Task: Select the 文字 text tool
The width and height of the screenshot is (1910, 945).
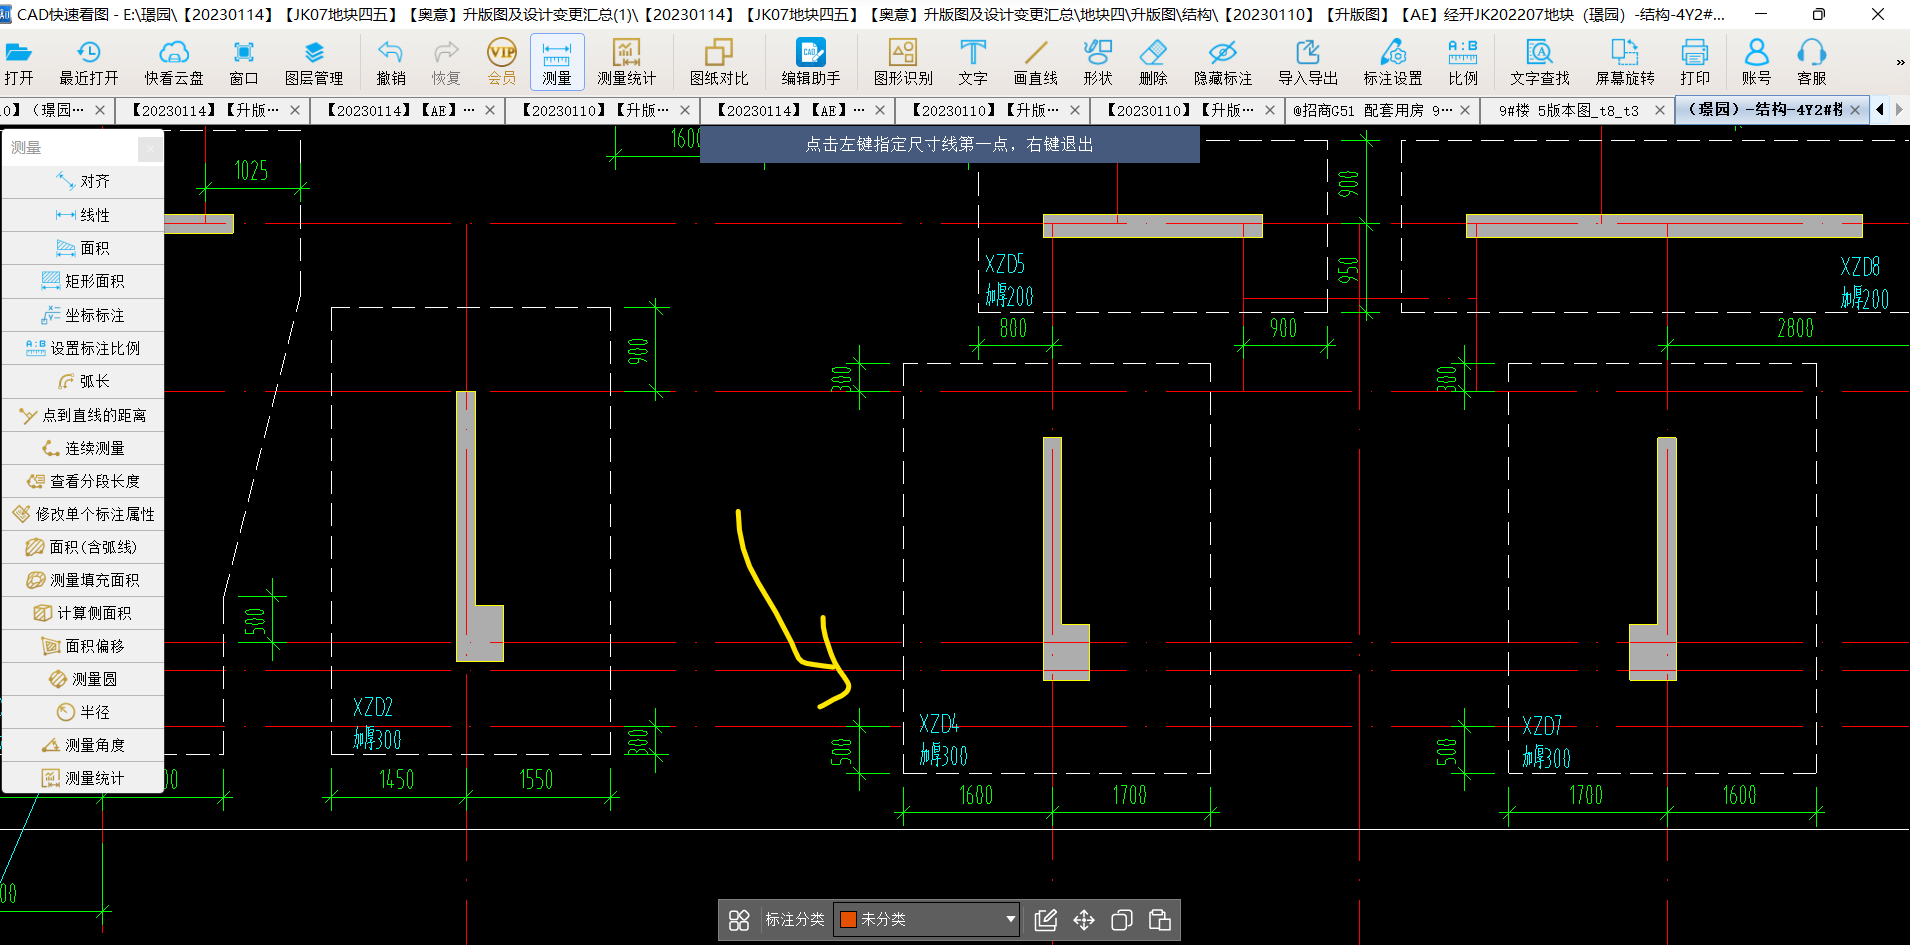Action: coord(972,62)
